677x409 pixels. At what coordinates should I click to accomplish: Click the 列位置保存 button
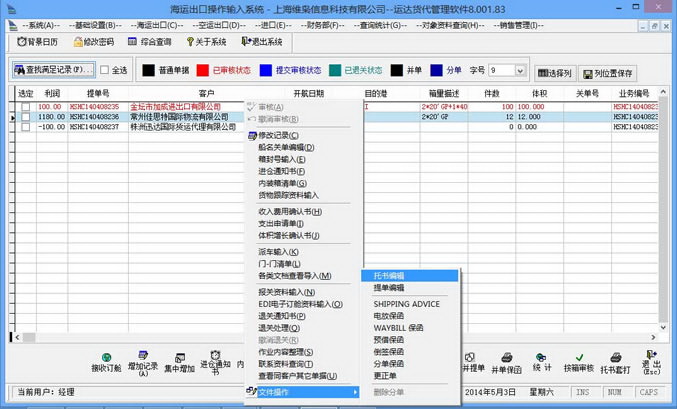(x=608, y=73)
